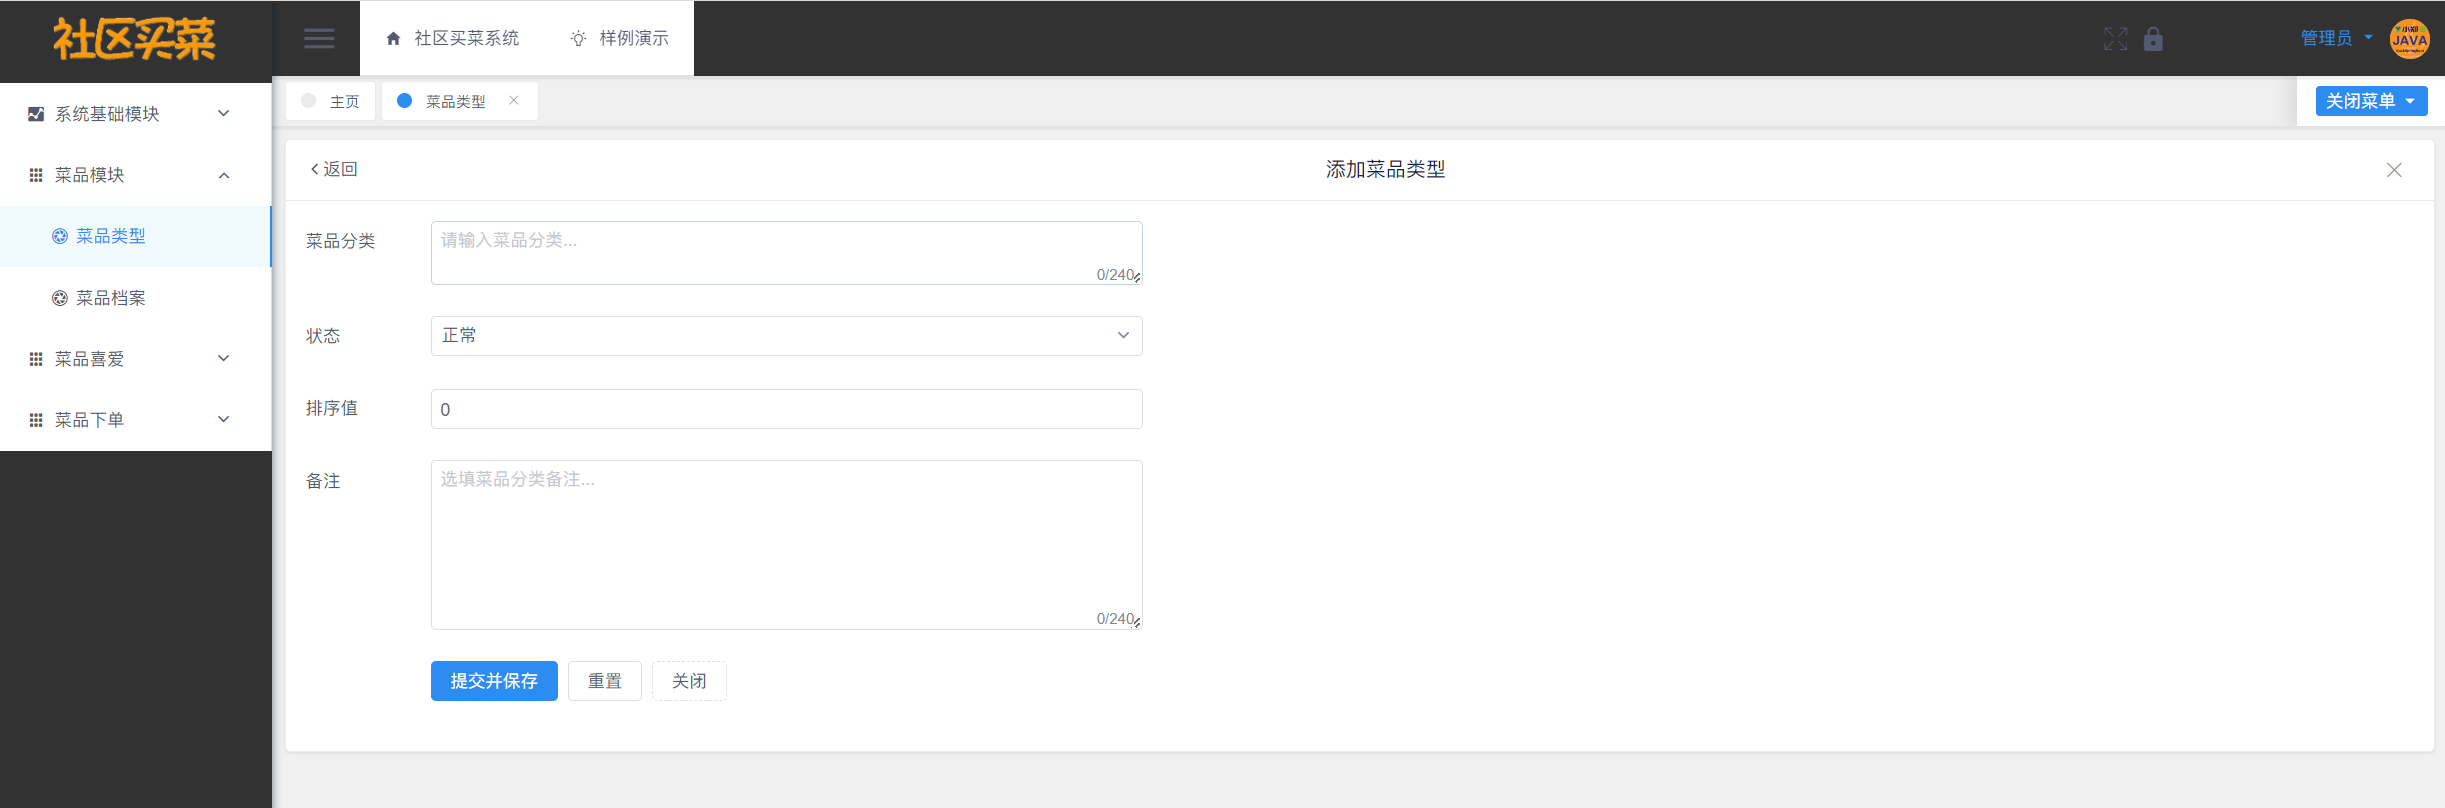The width and height of the screenshot is (2445, 808).
Task: Click the 添加菜品类型 heading
Action: (x=1386, y=170)
